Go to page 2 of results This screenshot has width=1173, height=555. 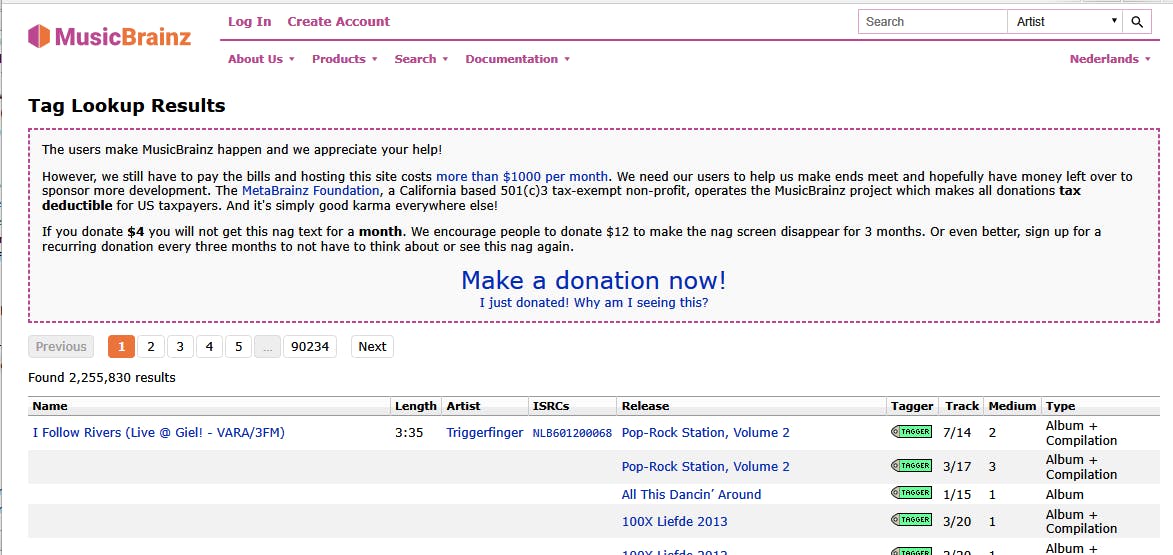pos(150,346)
